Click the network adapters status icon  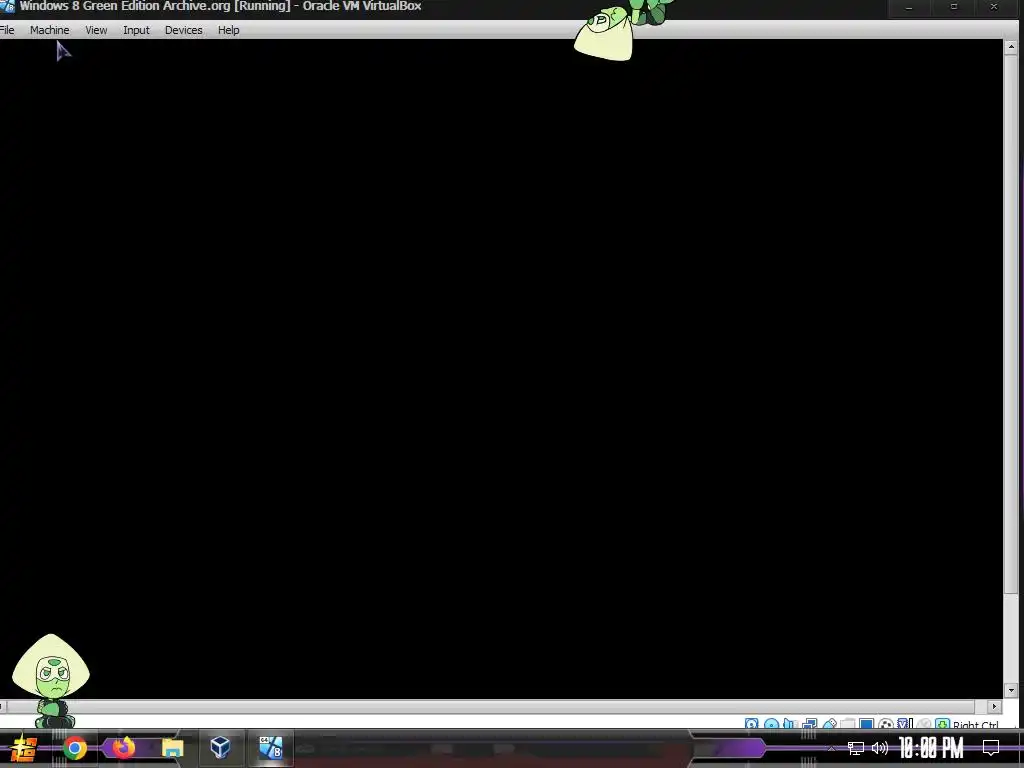coord(810,724)
